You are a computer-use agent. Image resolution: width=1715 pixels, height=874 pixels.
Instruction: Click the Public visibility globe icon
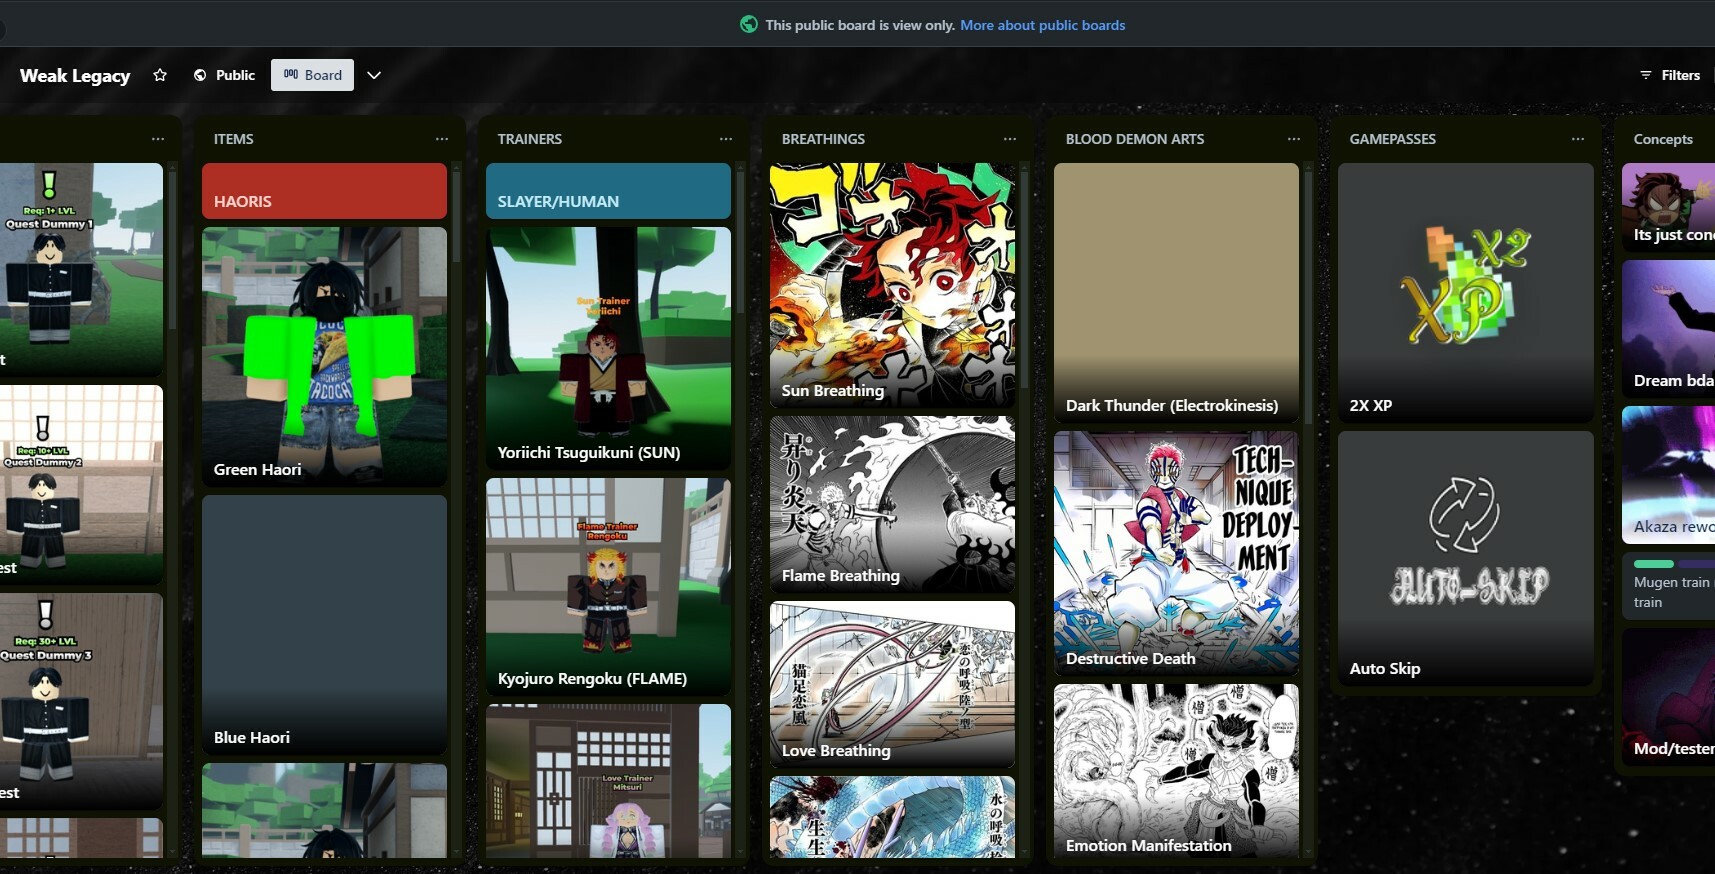point(200,75)
